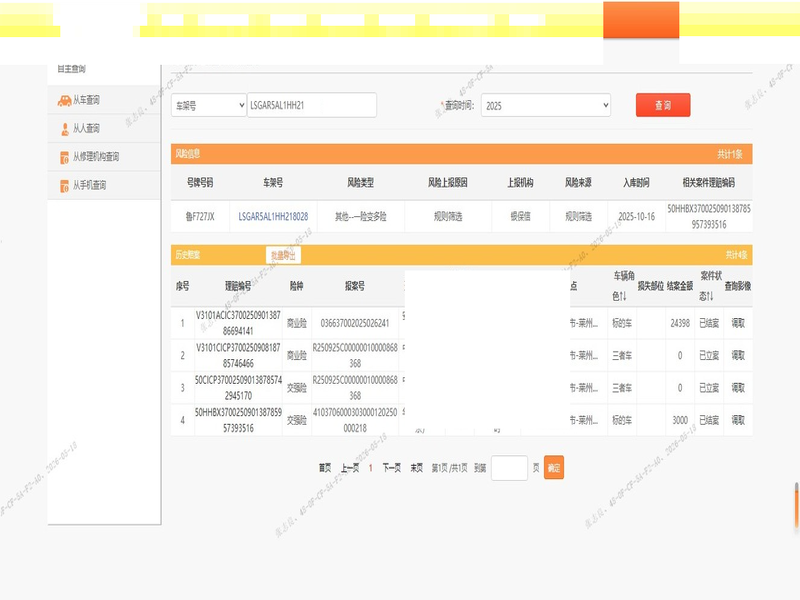This screenshot has height=600, width=800.
Task: Select report number 036637002025026241
Action: [355, 323]
